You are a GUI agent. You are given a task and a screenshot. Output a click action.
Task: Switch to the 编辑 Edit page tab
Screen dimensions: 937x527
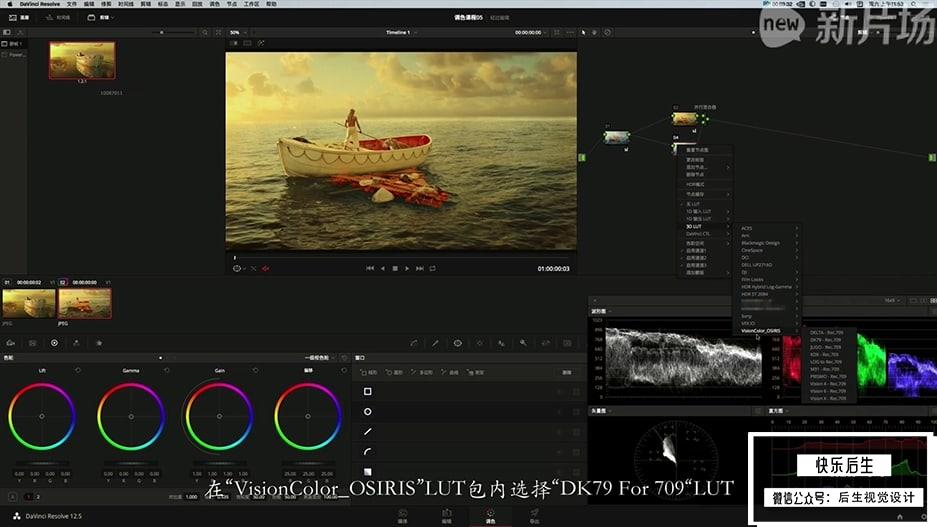tap(446, 516)
